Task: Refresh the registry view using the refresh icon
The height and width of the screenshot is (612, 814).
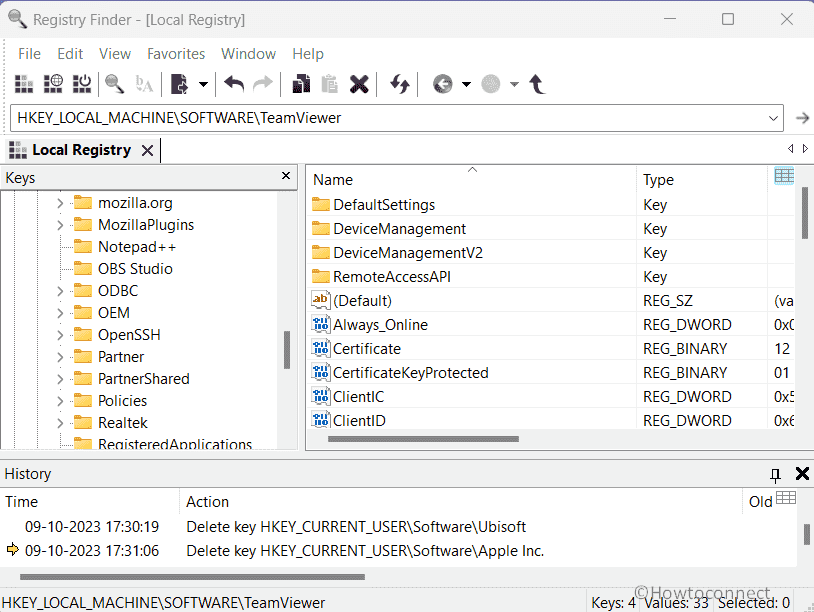Action: [x=399, y=84]
